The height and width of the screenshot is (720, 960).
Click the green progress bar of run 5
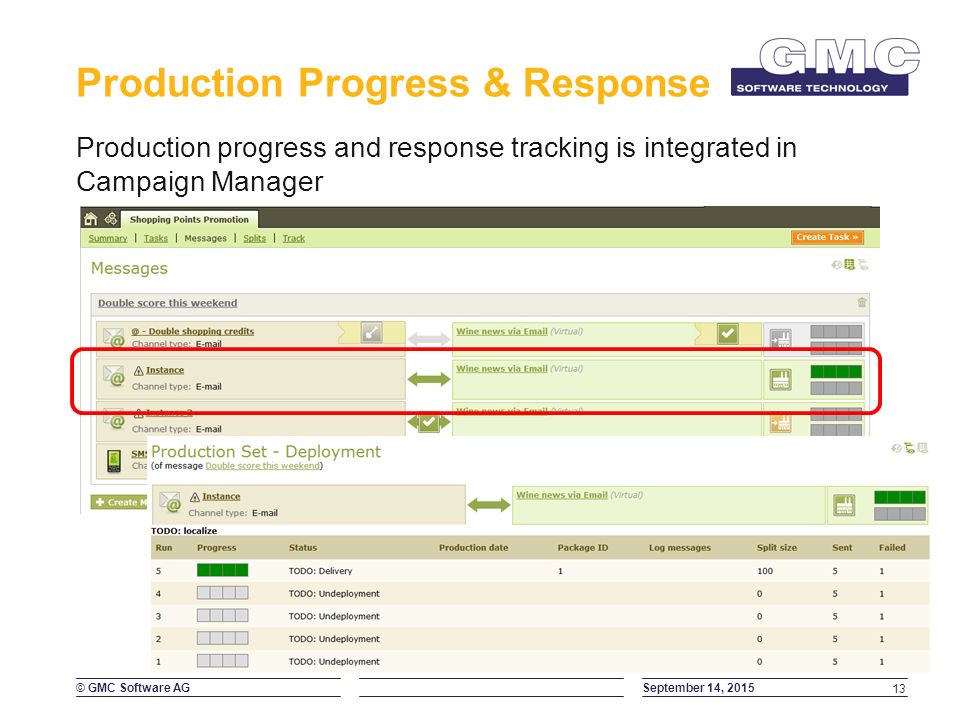(x=222, y=571)
